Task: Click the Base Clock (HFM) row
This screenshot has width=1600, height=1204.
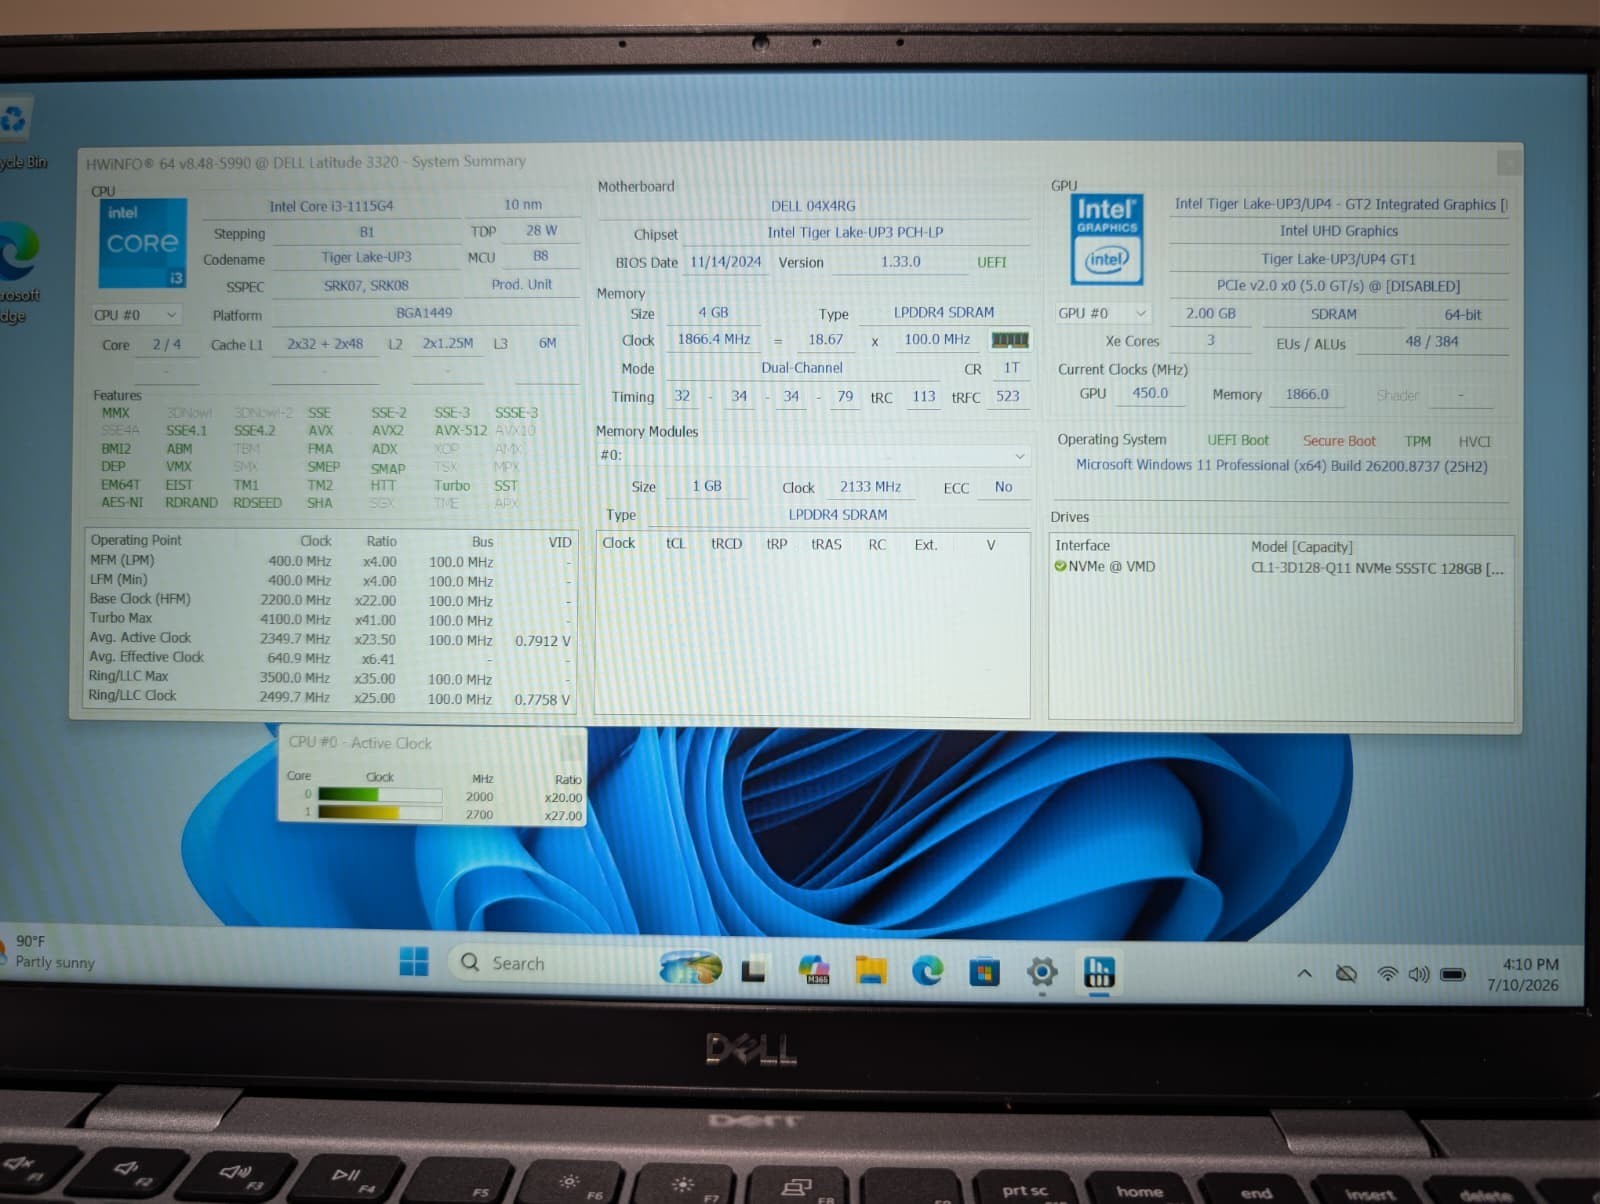Action: click(330, 600)
